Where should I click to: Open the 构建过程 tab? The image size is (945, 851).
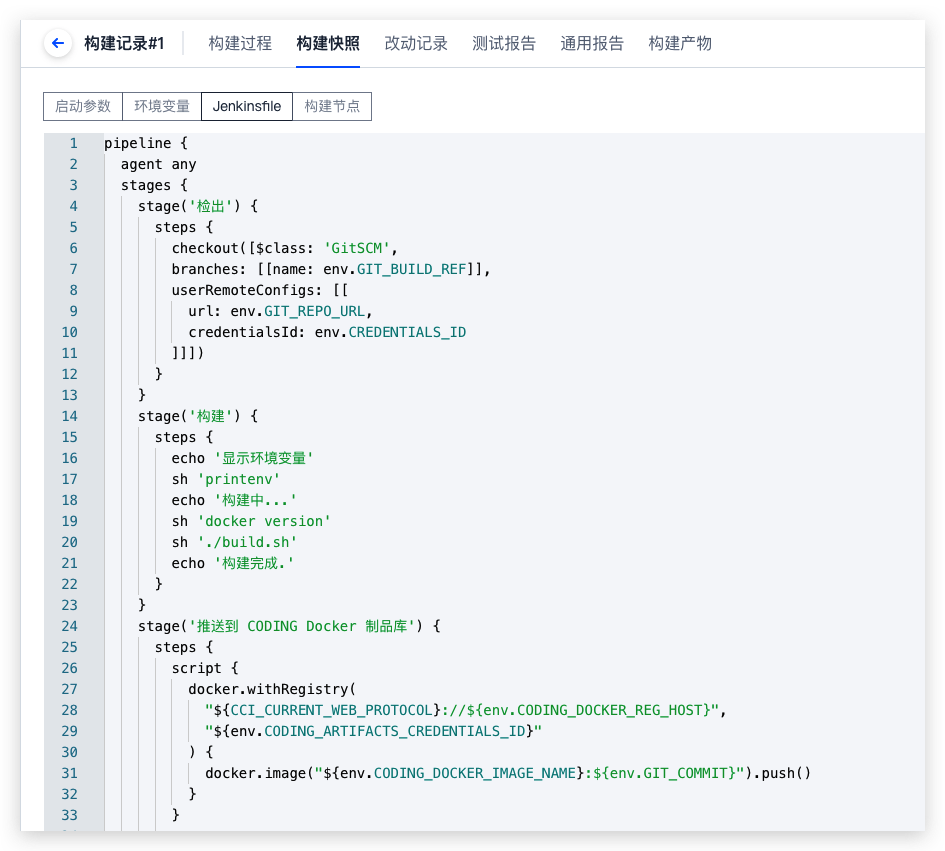pos(240,43)
